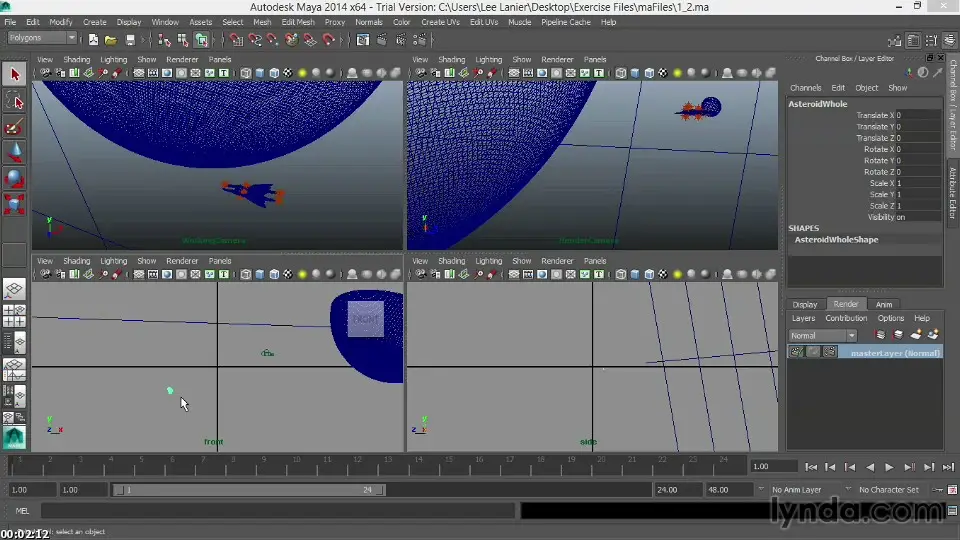Screen dimensions: 960x540
Task: Click the Save Scene disk icon
Action: click(x=130, y=40)
